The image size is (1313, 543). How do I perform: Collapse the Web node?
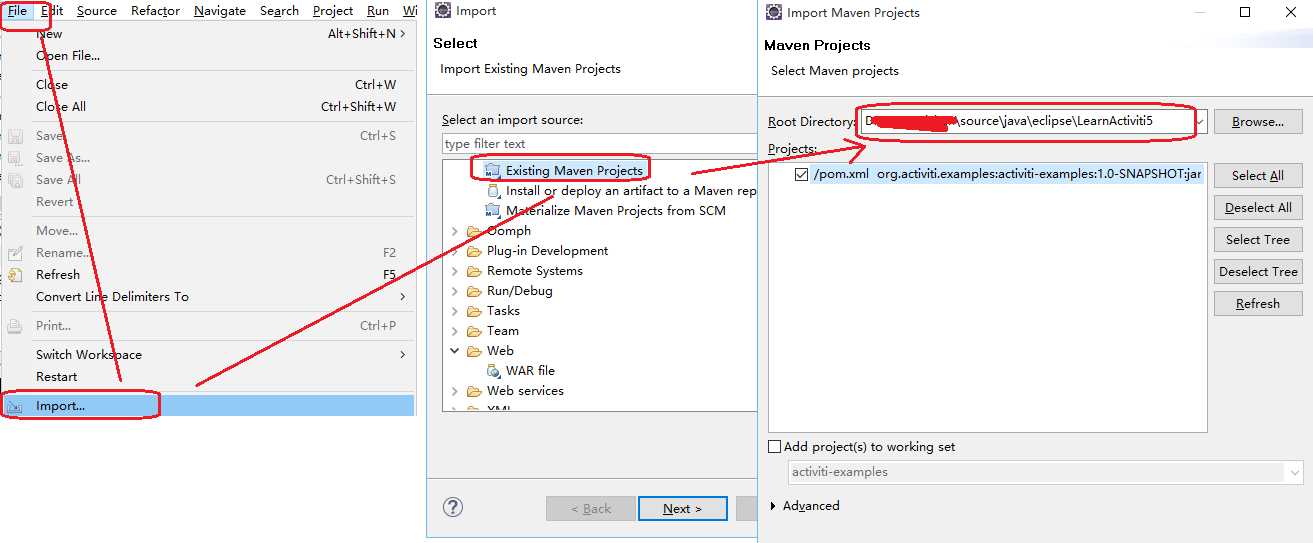point(455,351)
